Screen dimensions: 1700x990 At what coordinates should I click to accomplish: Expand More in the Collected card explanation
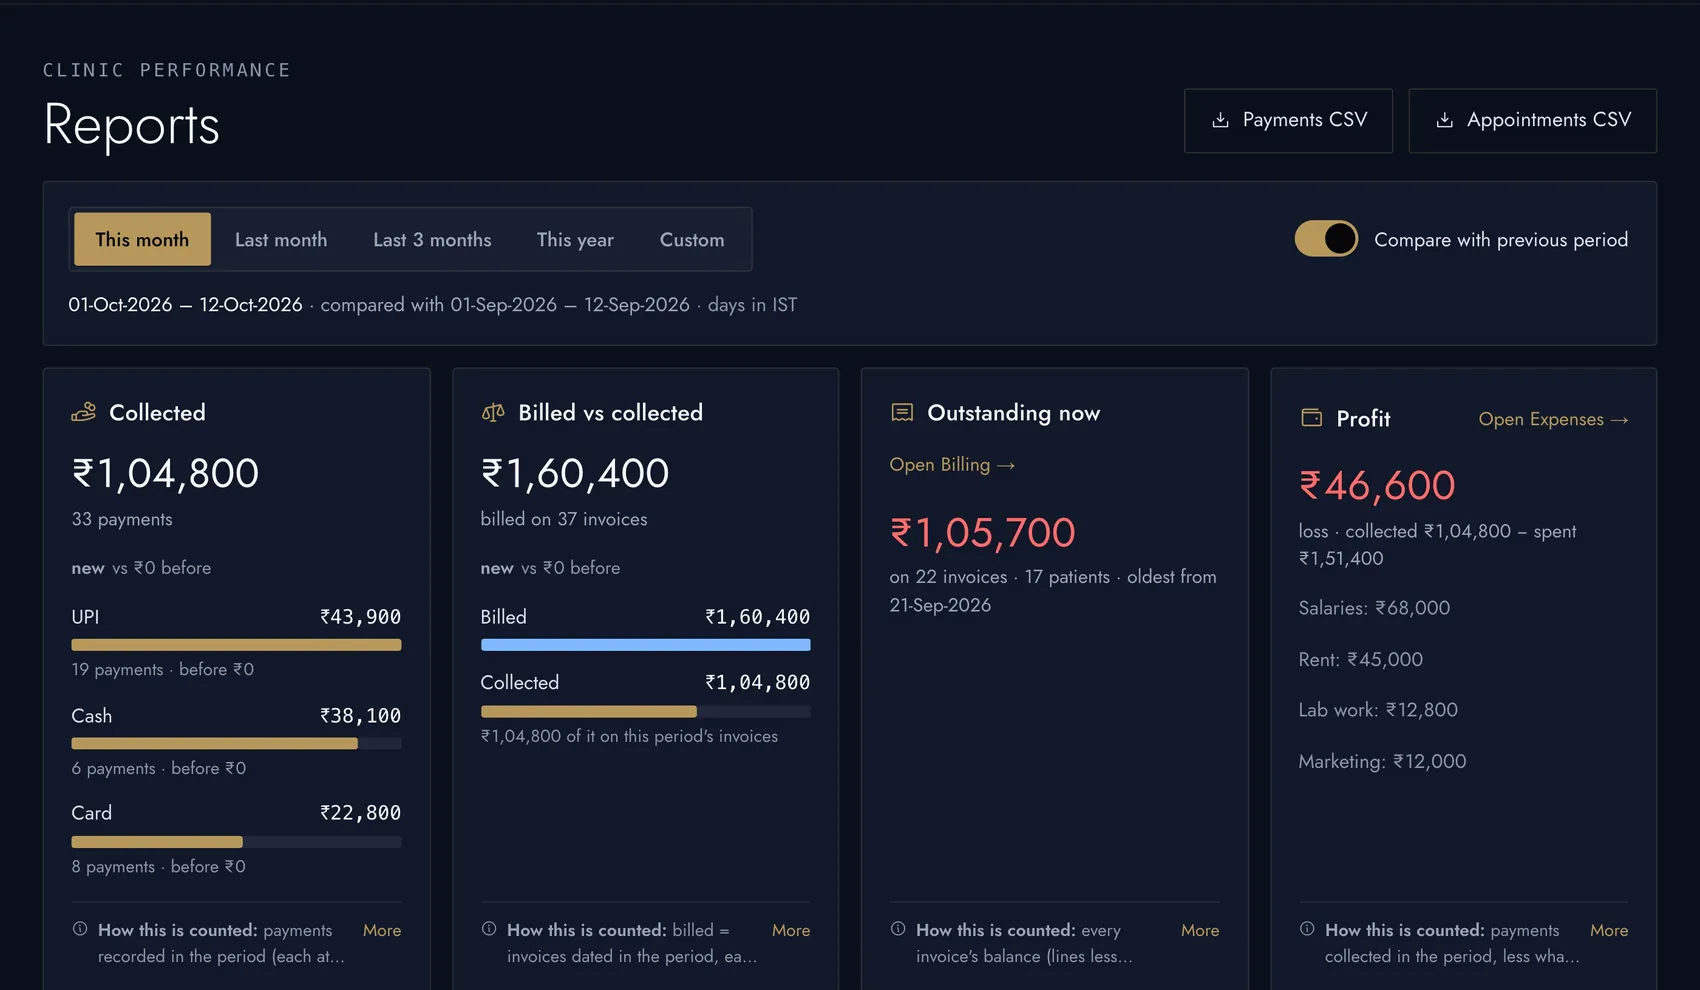click(x=382, y=930)
